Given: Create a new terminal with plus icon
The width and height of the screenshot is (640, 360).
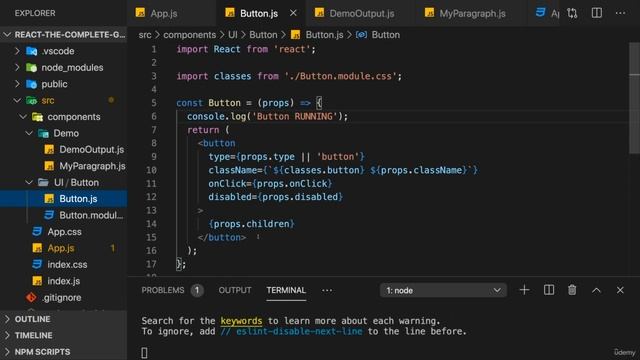Looking at the screenshot, I should [524, 290].
